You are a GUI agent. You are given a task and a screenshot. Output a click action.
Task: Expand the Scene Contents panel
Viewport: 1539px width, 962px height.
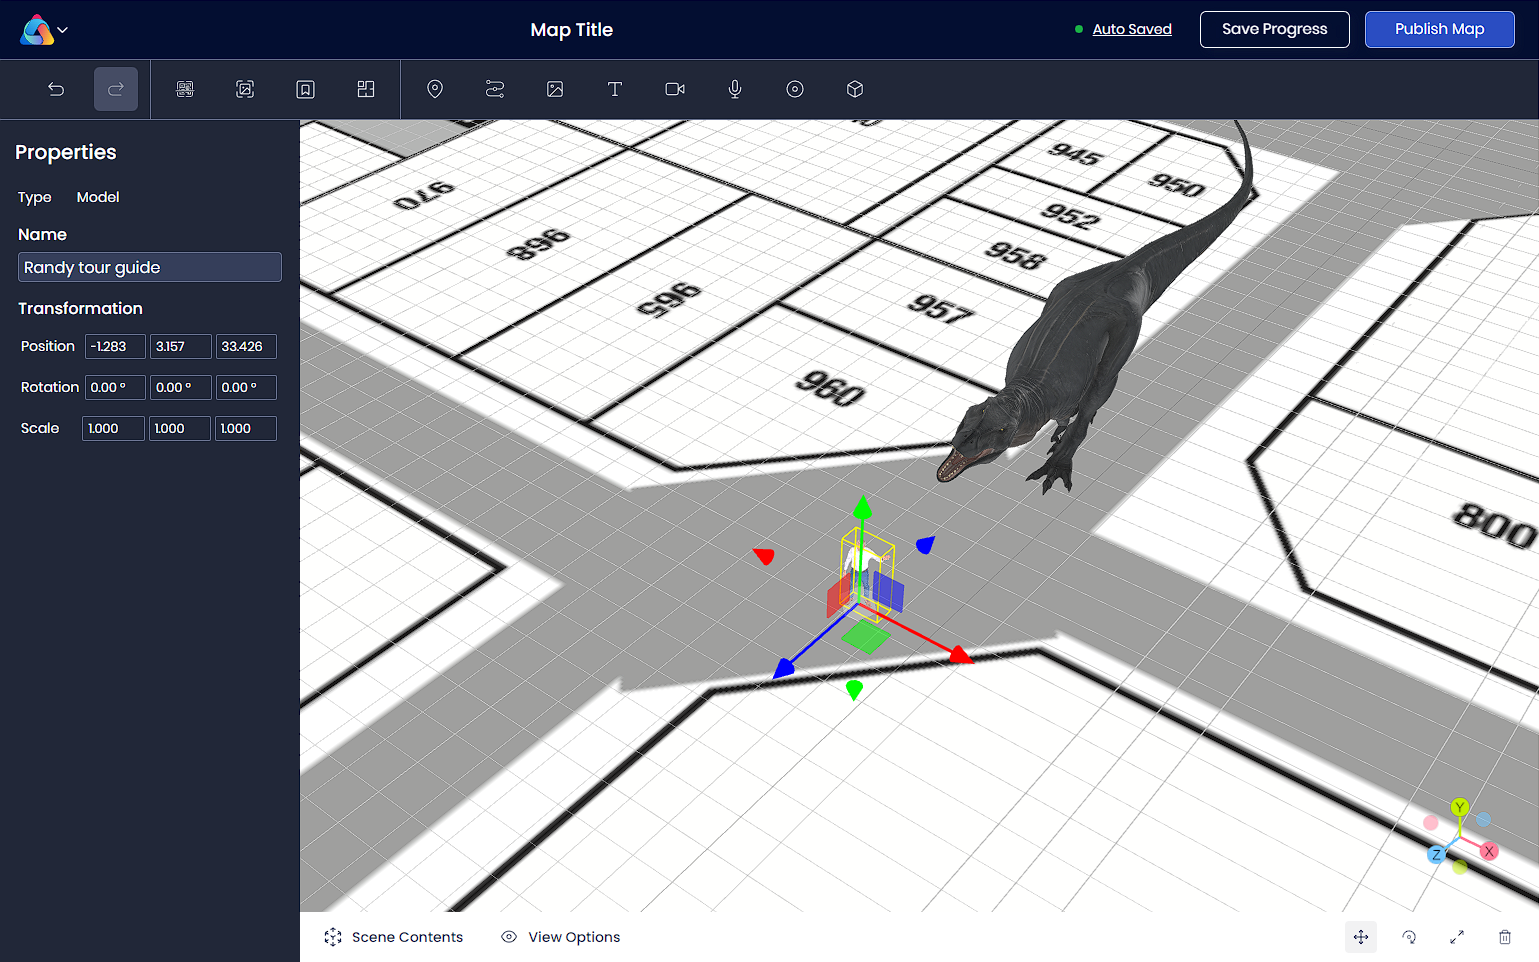394,937
